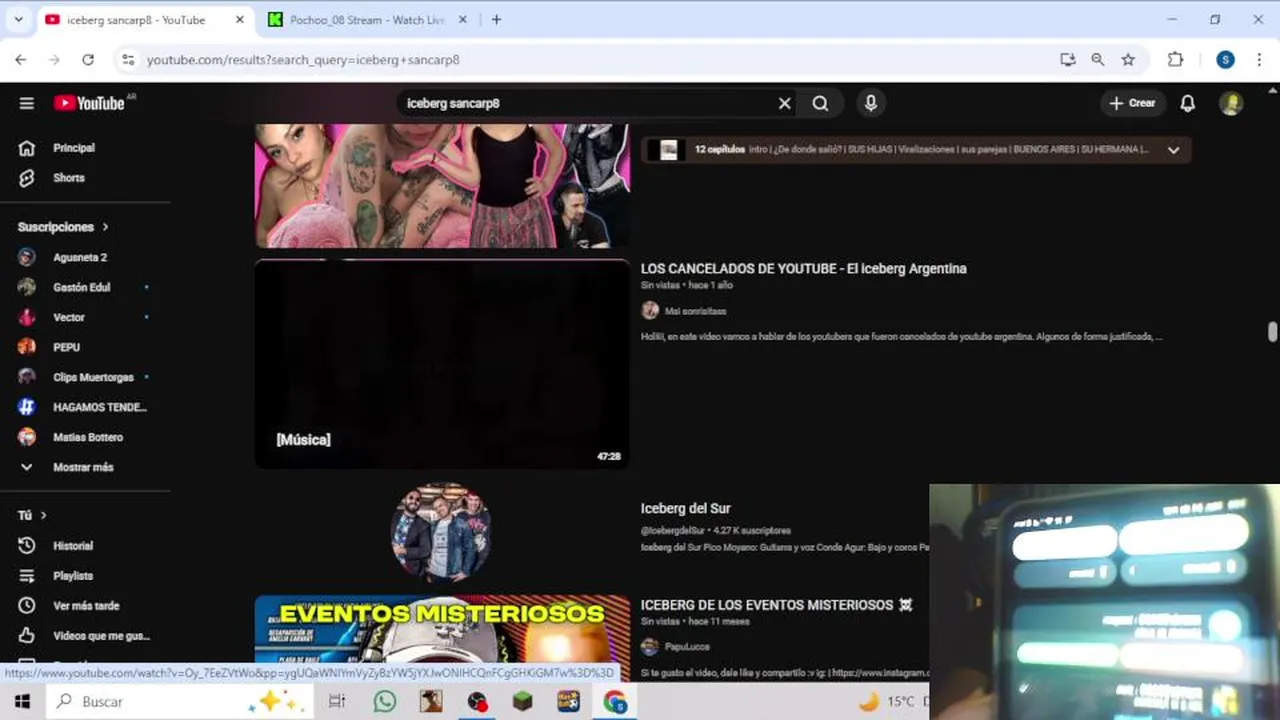The image size is (1280, 720).
Task: Open Ver más tarde
Action: (x=86, y=606)
